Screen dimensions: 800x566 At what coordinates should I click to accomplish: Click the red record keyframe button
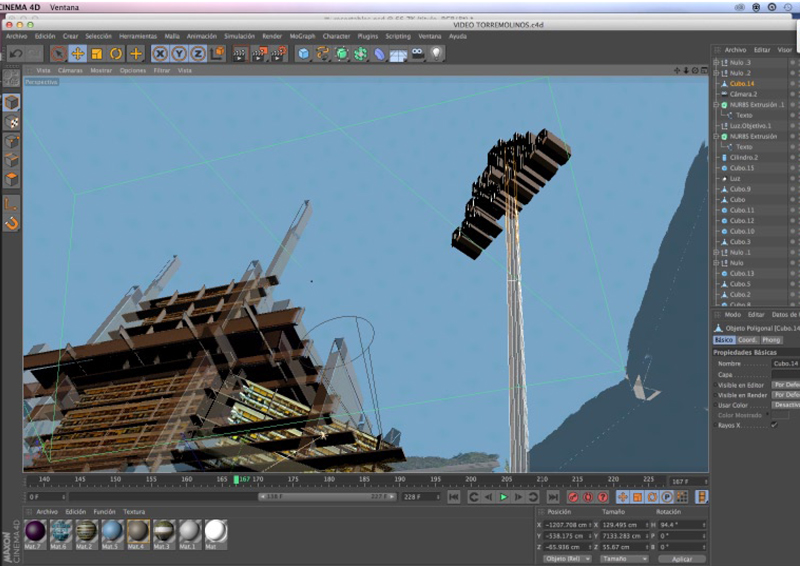pos(574,497)
